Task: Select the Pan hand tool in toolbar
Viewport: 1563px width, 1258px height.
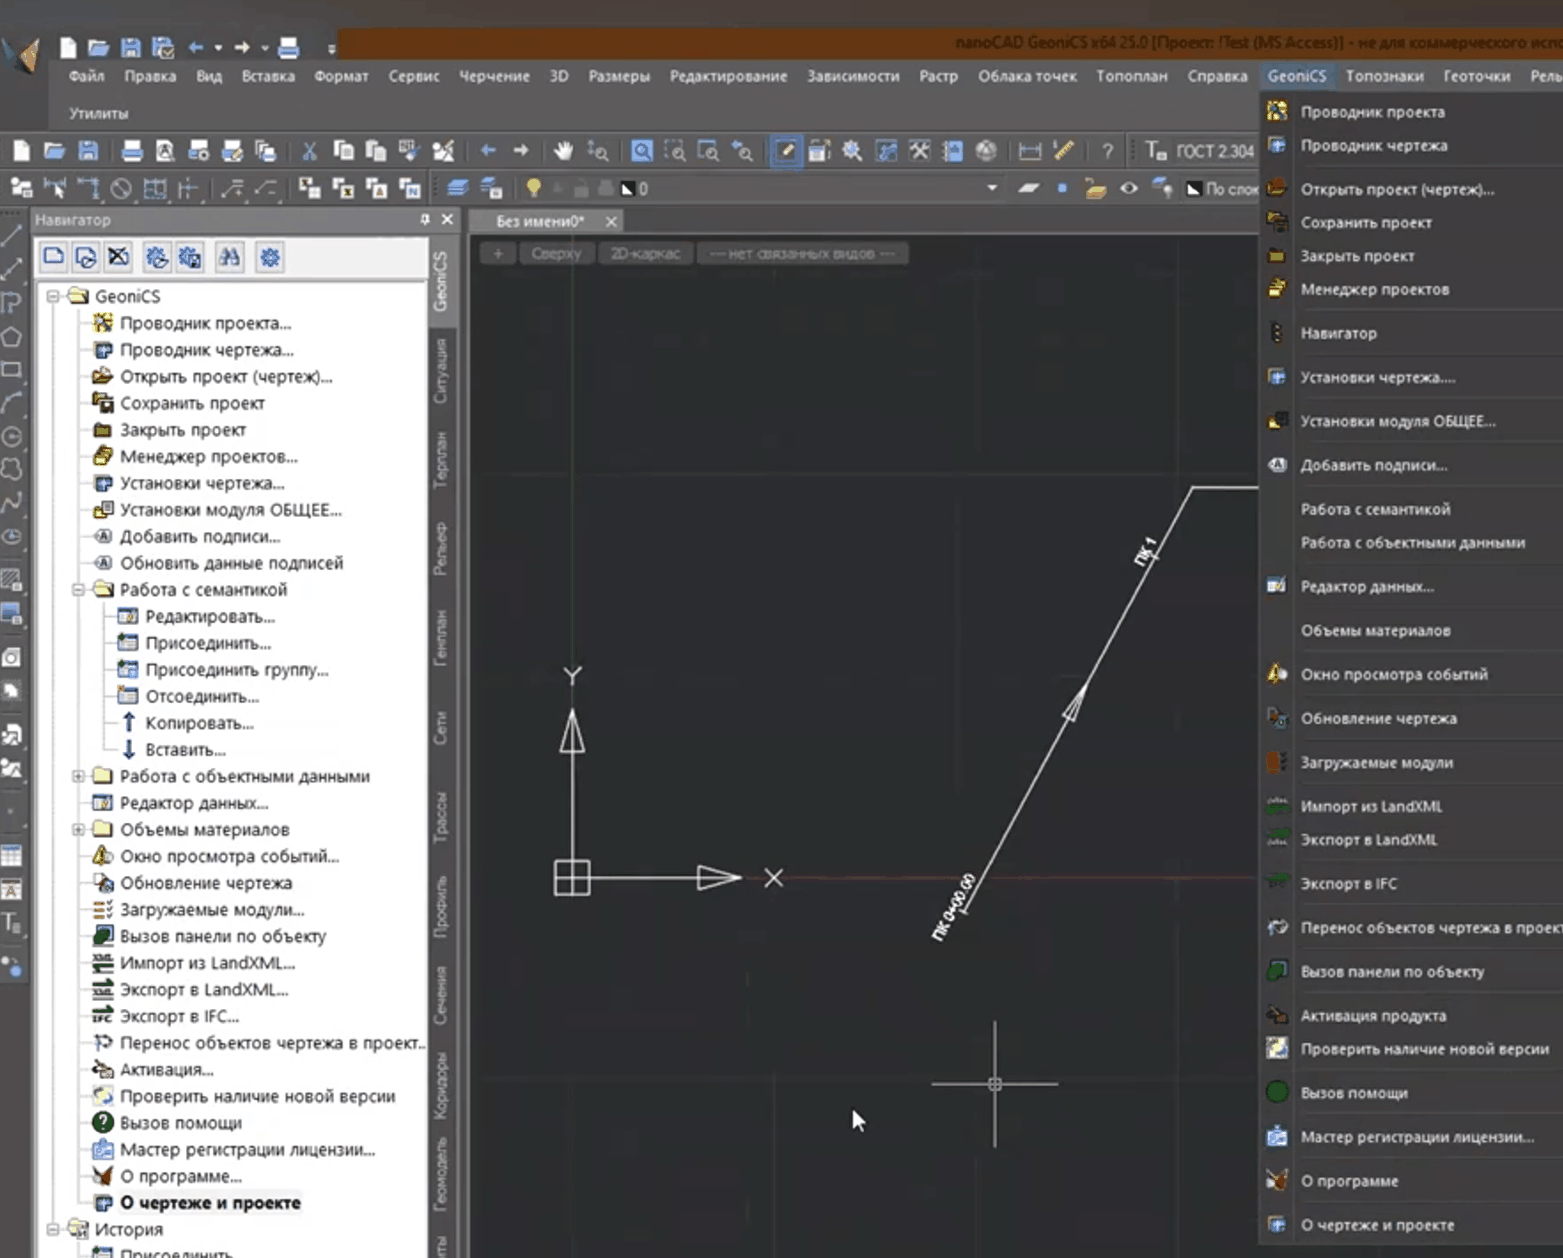Action: (x=564, y=151)
